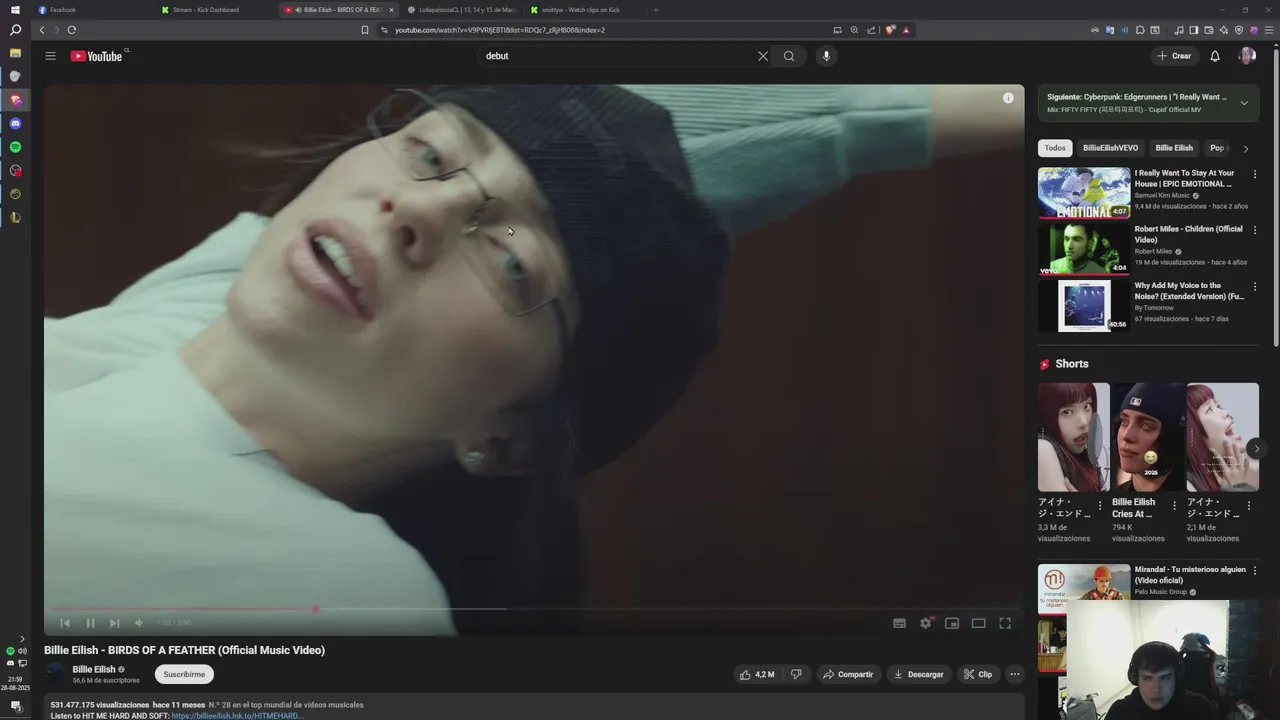This screenshot has width=1280, height=720.
Task: Open options for Why Add My Voice
Action: [x=1255, y=287]
